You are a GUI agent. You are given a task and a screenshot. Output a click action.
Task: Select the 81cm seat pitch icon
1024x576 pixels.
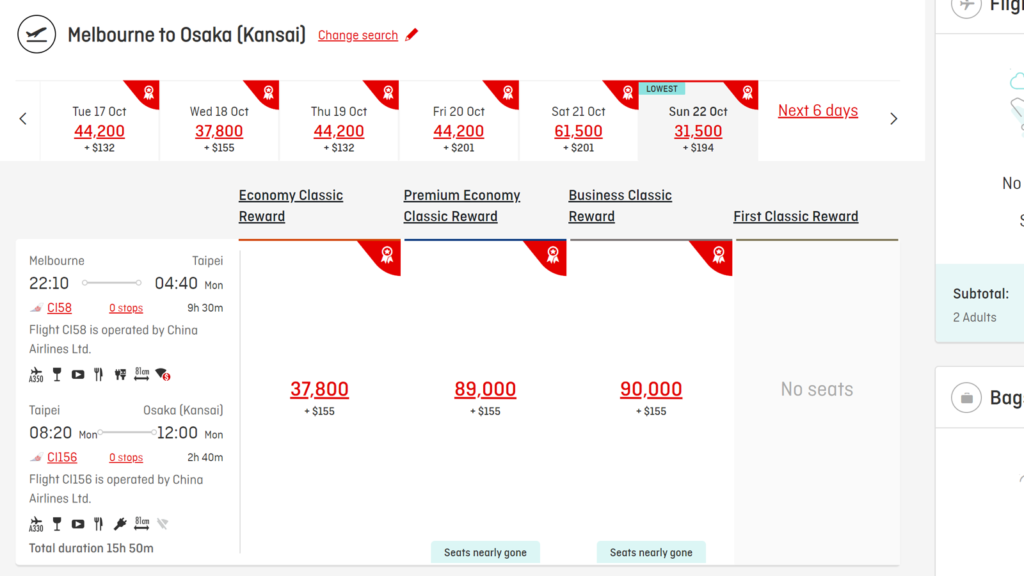point(141,373)
